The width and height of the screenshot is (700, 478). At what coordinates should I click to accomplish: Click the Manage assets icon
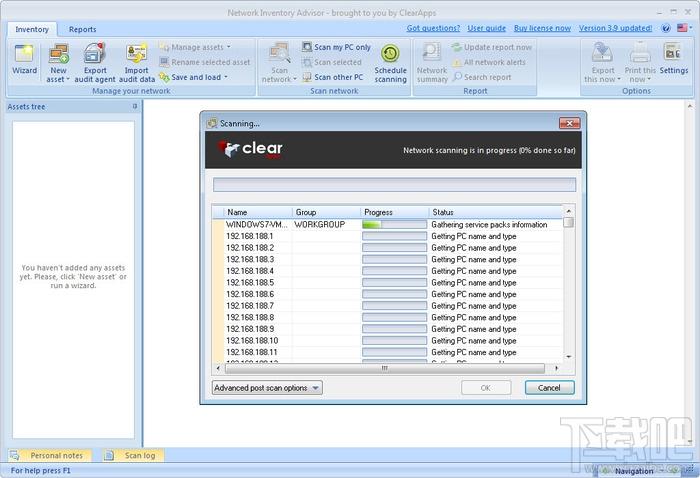point(164,47)
